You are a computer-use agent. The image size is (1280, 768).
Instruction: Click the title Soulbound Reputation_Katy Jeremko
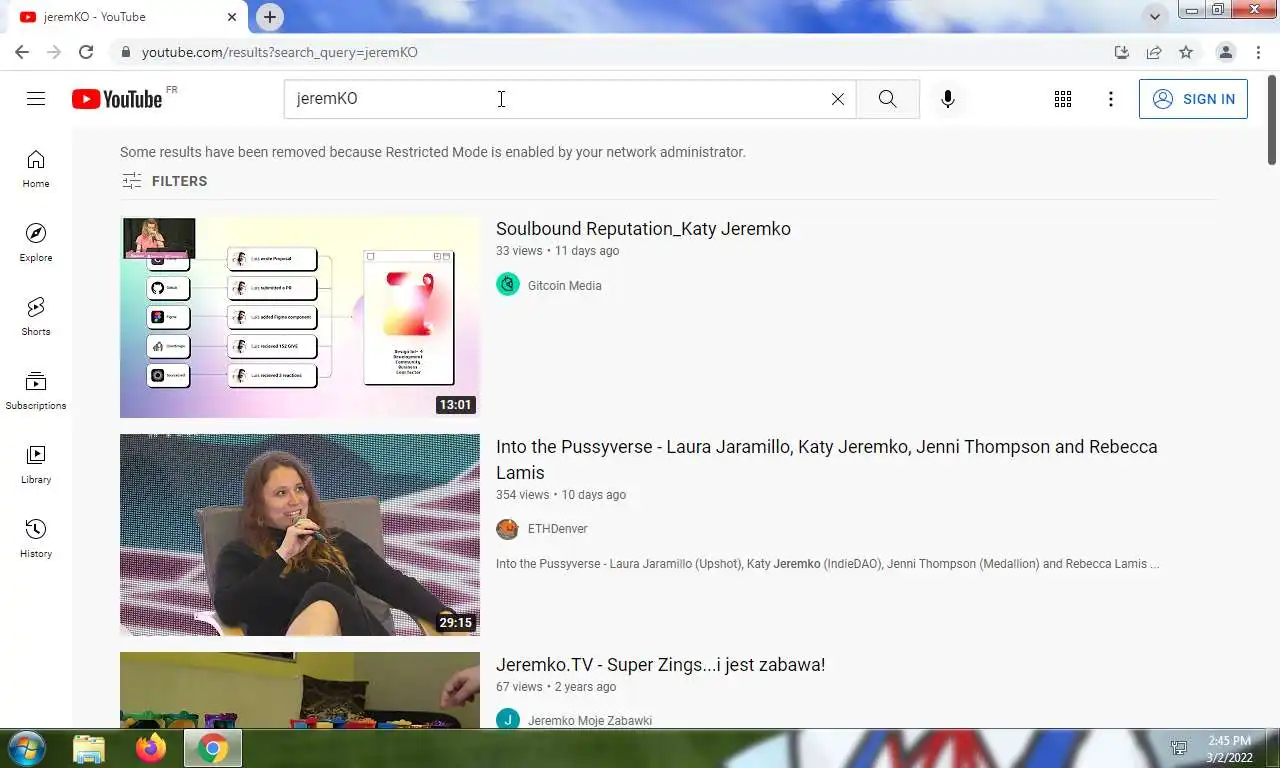click(x=643, y=229)
